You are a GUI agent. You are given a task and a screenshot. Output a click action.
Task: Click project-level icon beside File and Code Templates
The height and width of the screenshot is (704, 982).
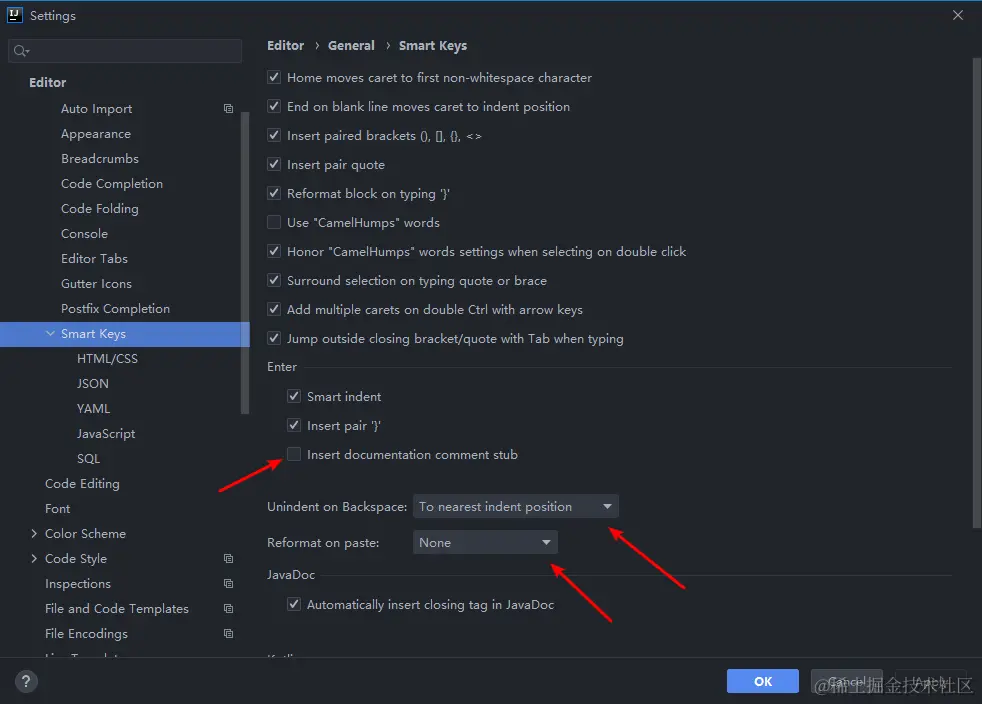coord(229,608)
